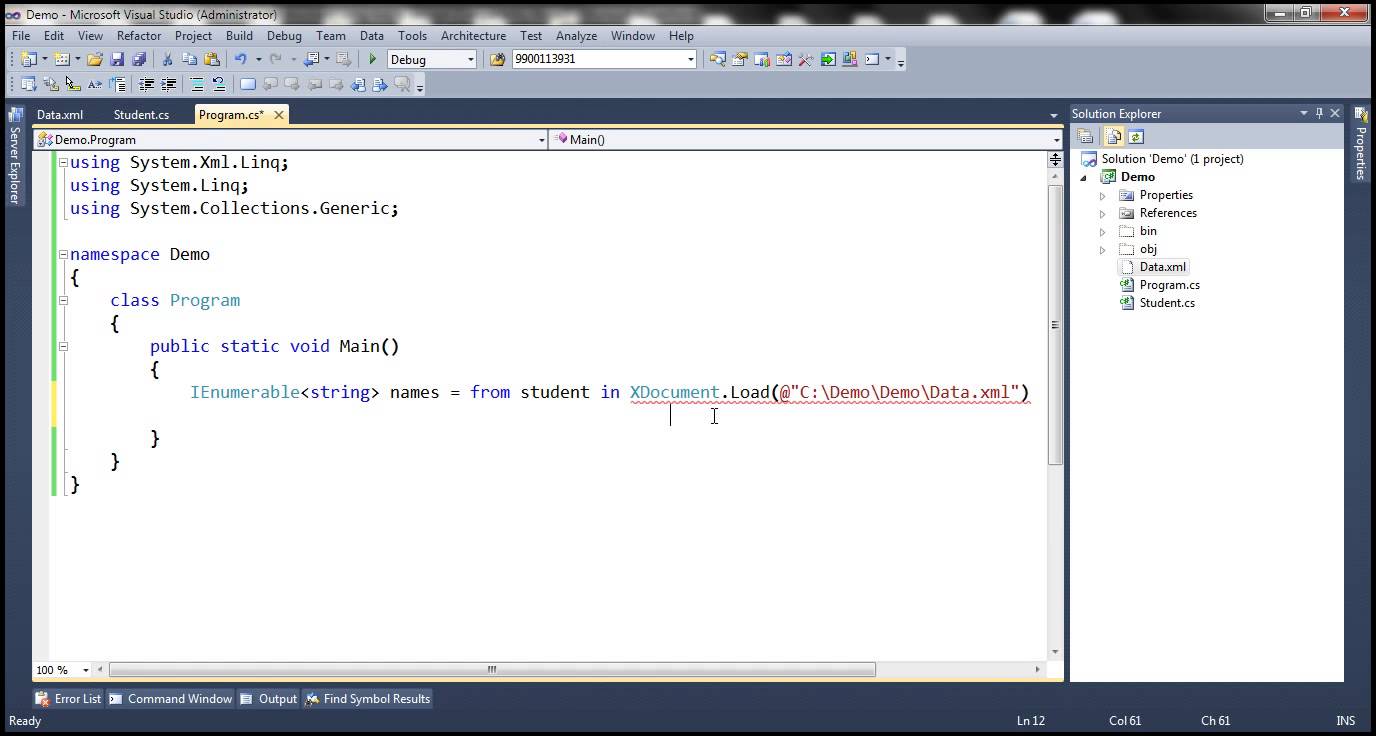
Task: Click the Find in Files icon
Action: point(497,59)
